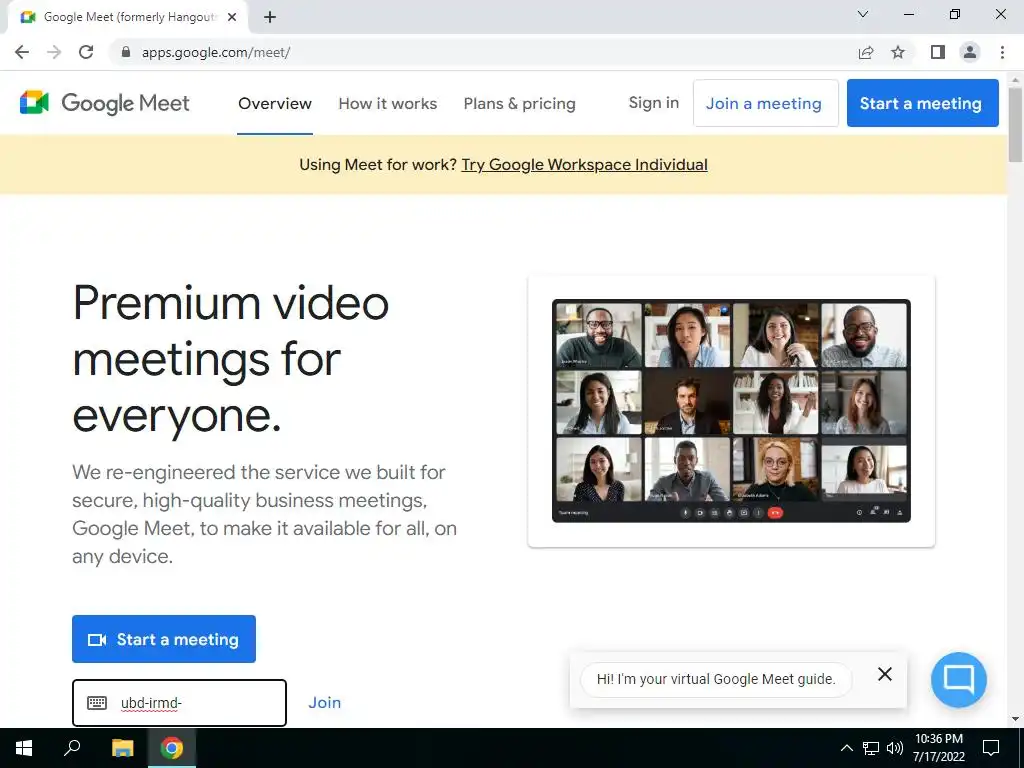Screen dimensions: 1024x768
Task: Open the Plans & pricing tab
Action: click(x=520, y=103)
